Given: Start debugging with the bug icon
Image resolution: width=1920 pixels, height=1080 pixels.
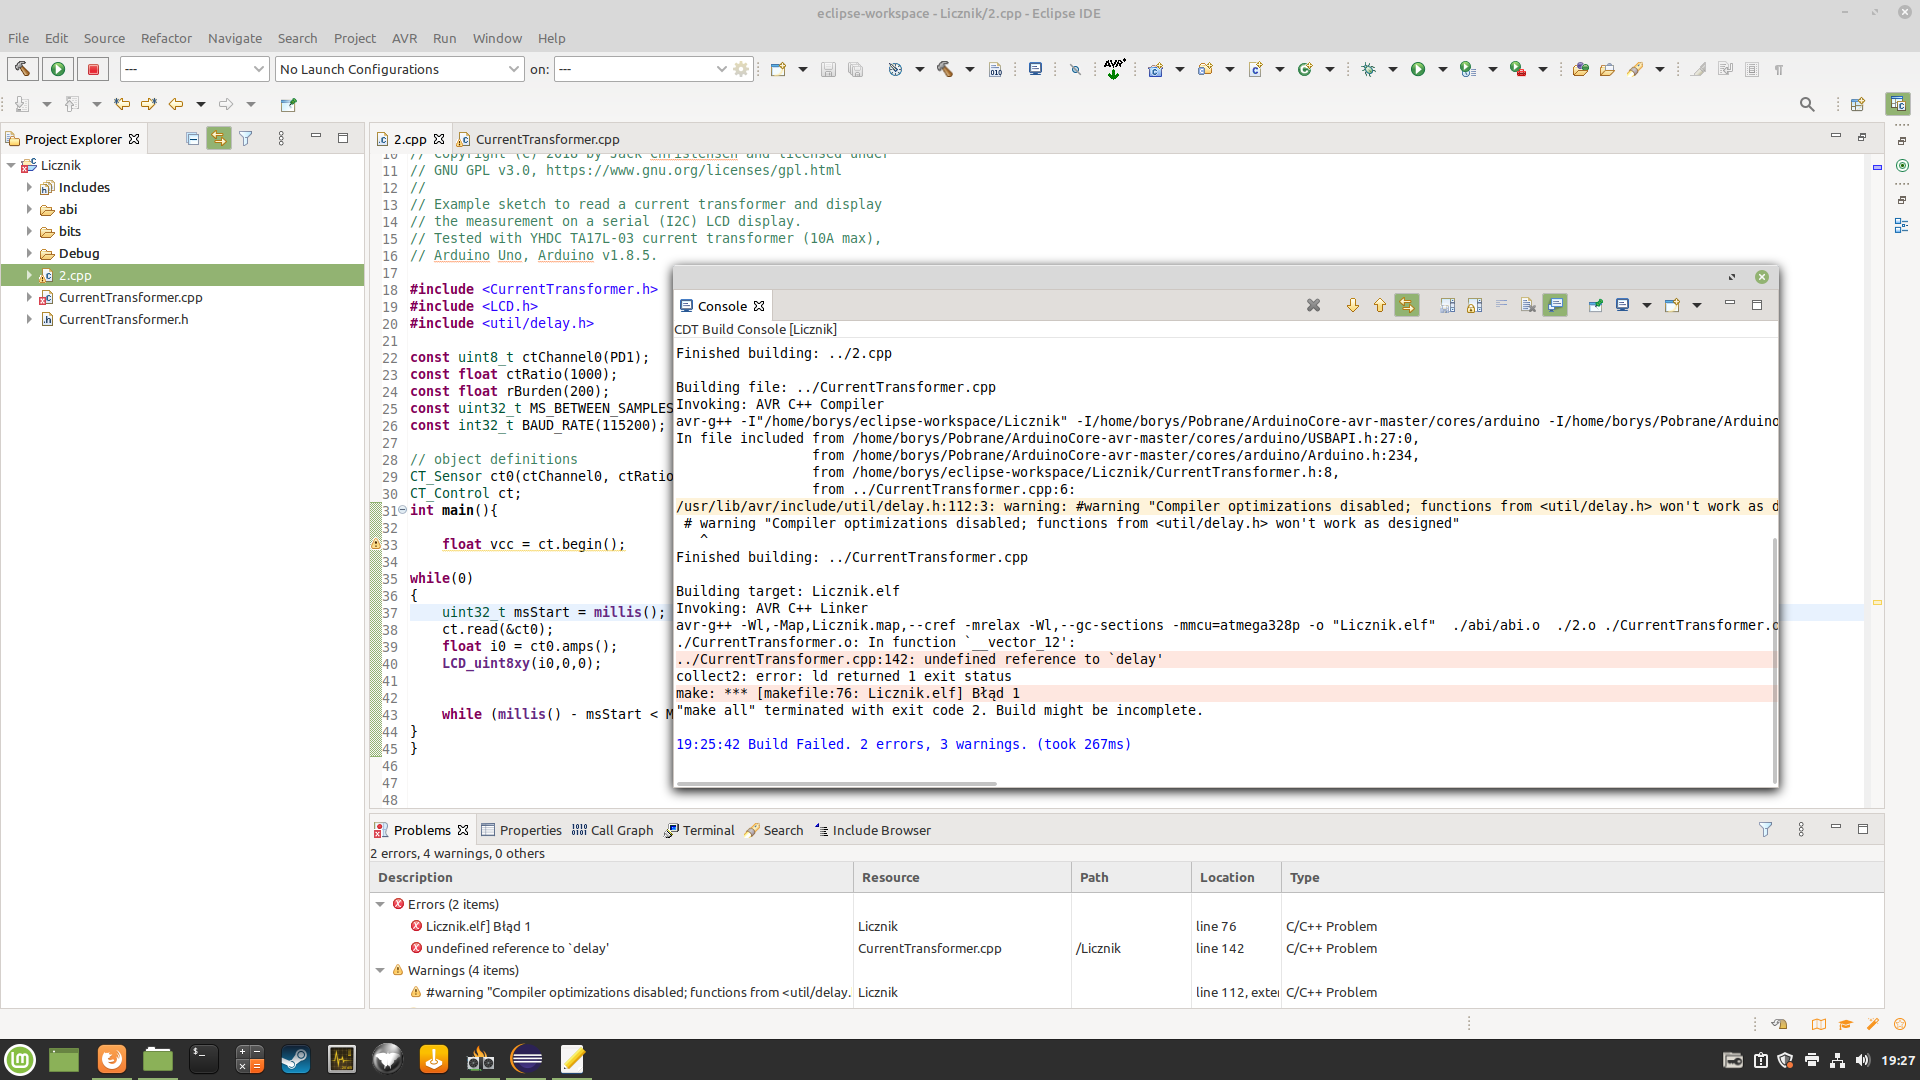Looking at the screenshot, I should 1370,69.
